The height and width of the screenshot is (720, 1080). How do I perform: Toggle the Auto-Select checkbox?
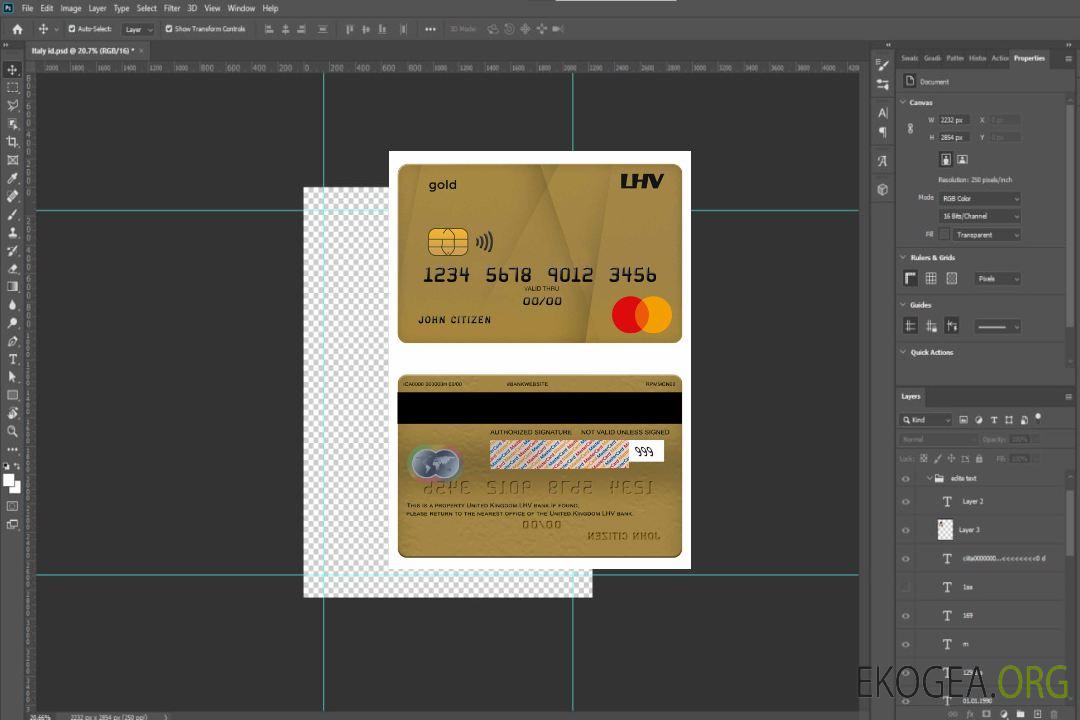click(72, 29)
